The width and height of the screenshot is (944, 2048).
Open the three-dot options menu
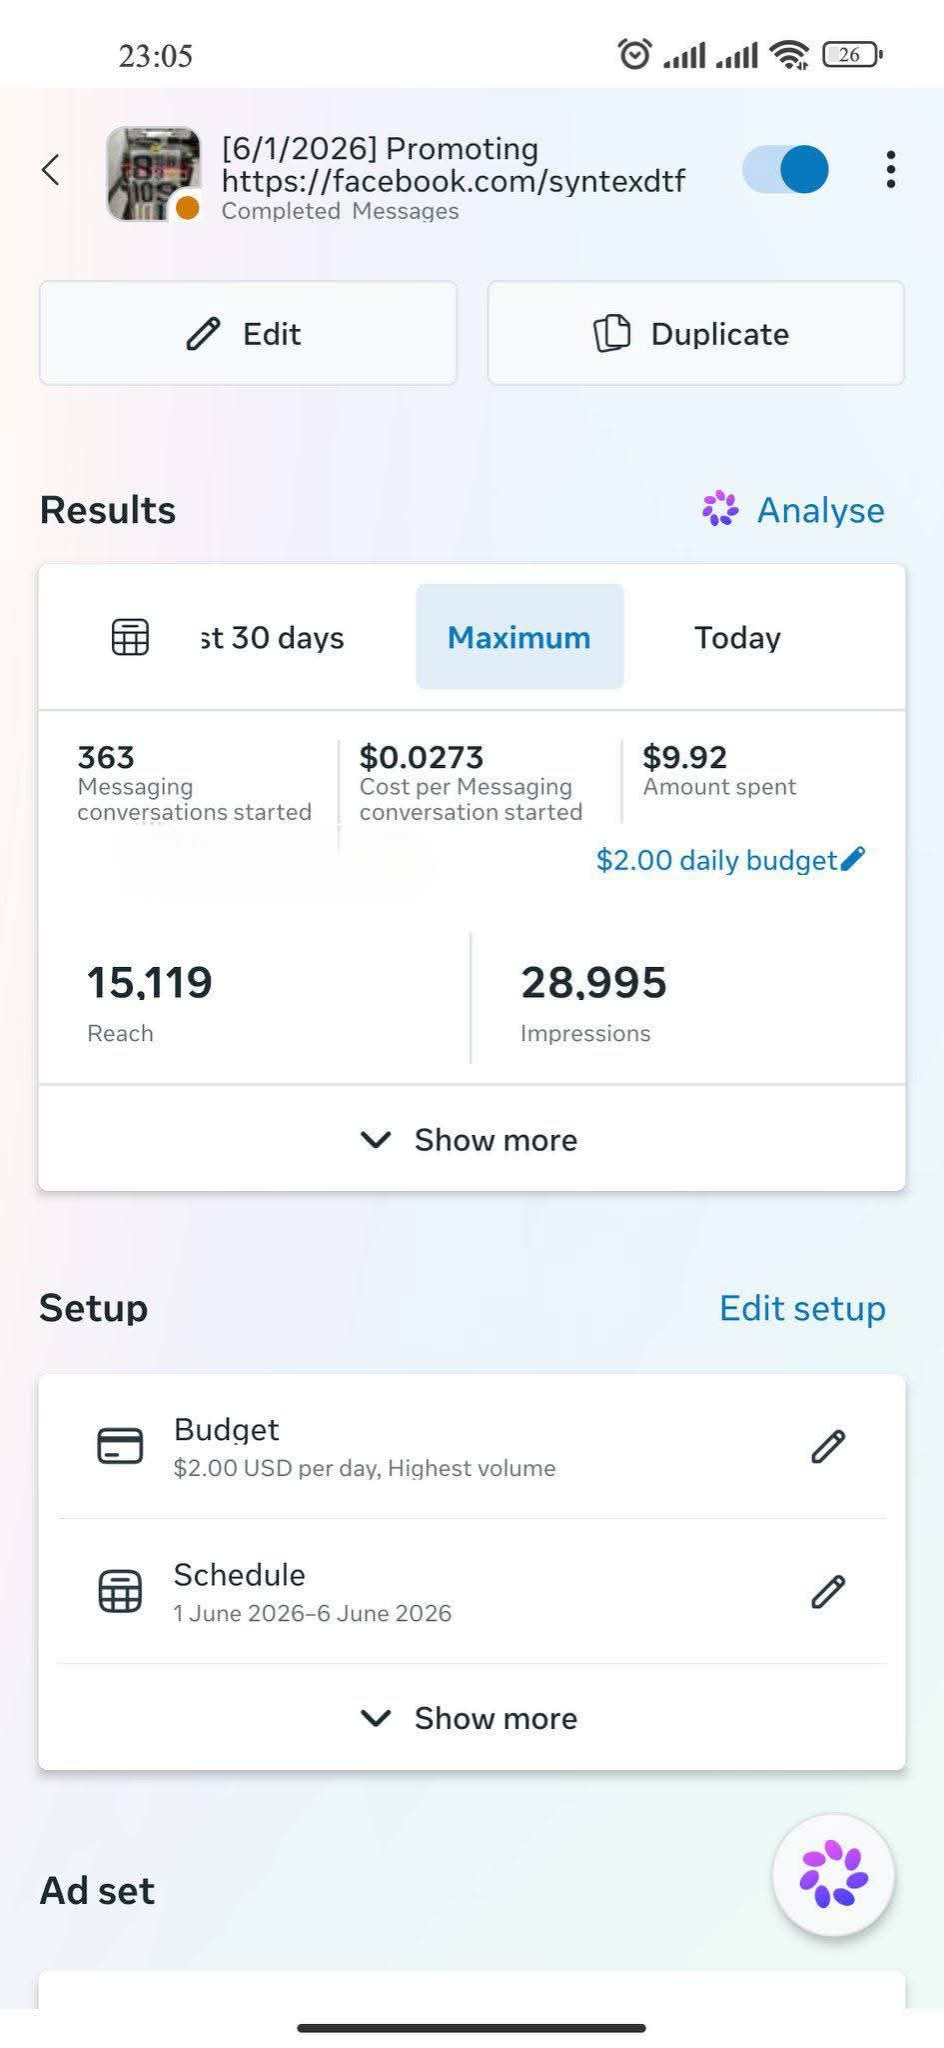pos(890,170)
